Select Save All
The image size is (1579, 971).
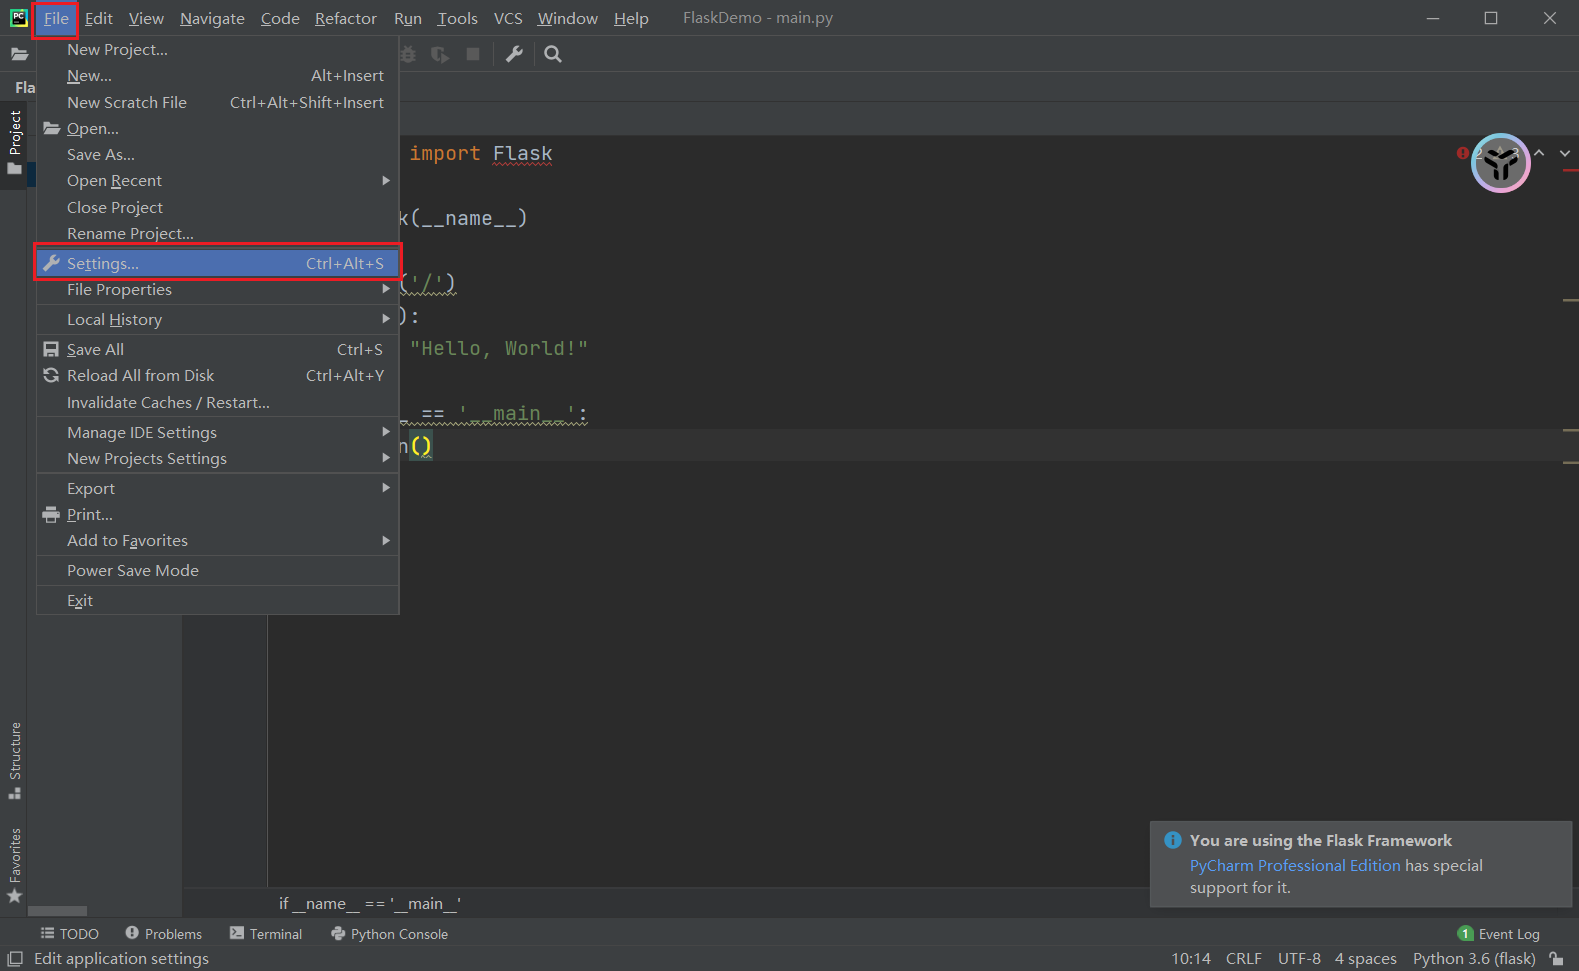218,349
